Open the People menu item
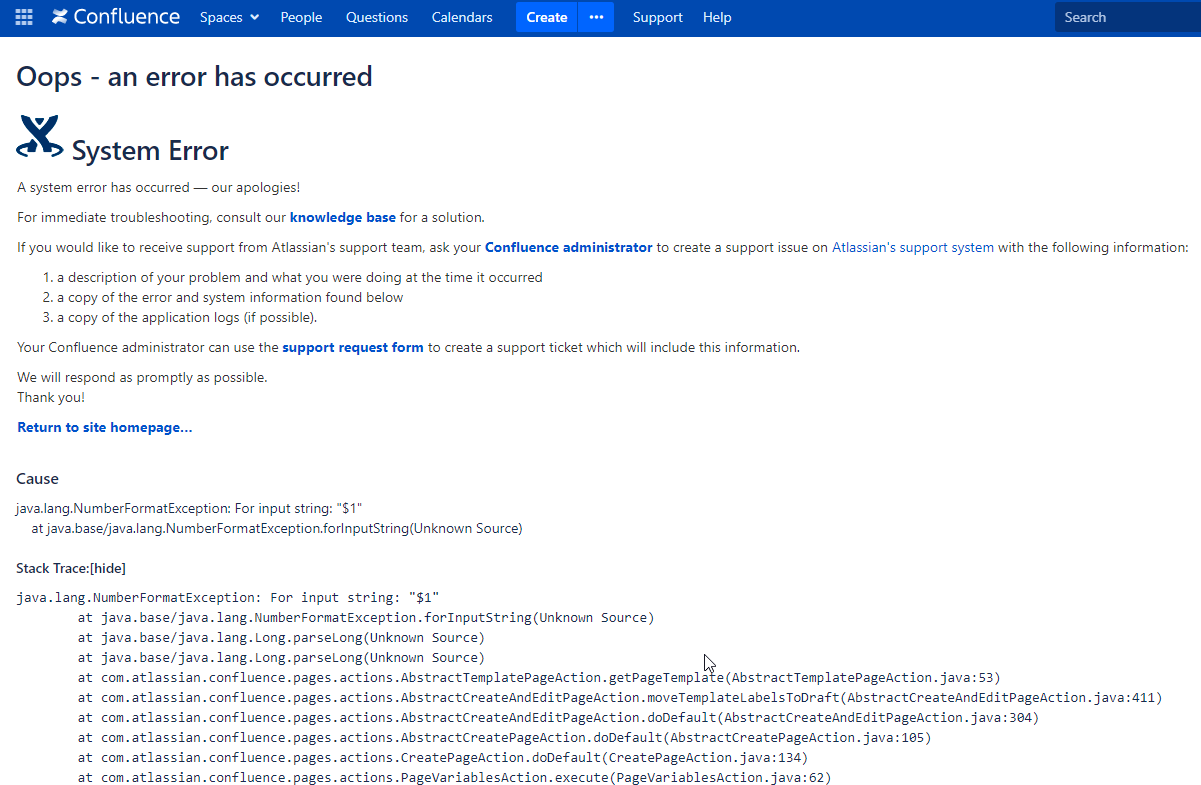 click(301, 17)
